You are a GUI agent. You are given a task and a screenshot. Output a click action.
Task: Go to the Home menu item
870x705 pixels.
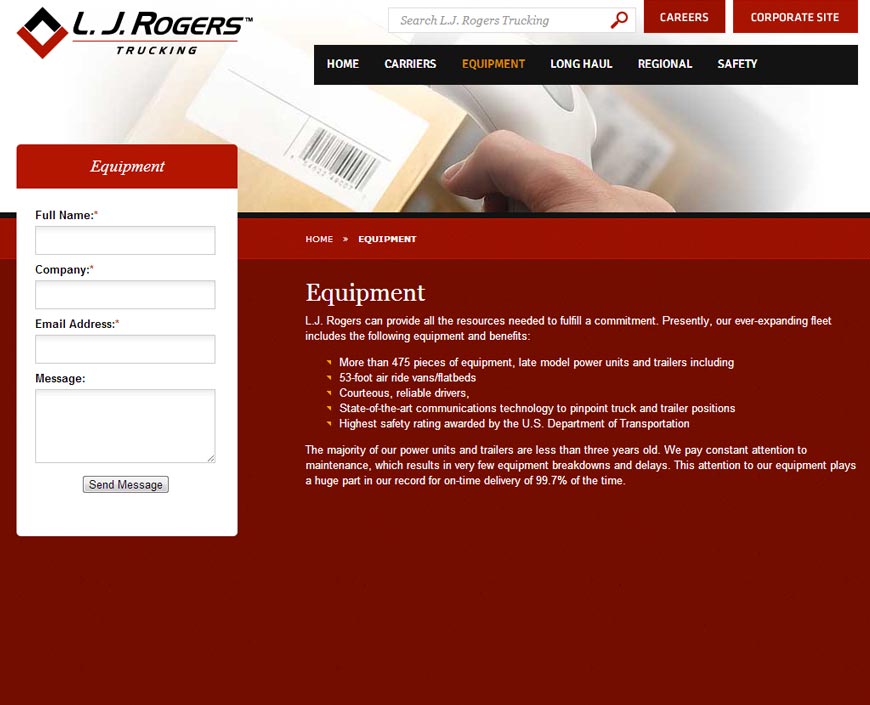pyautogui.click(x=343, y=64)
